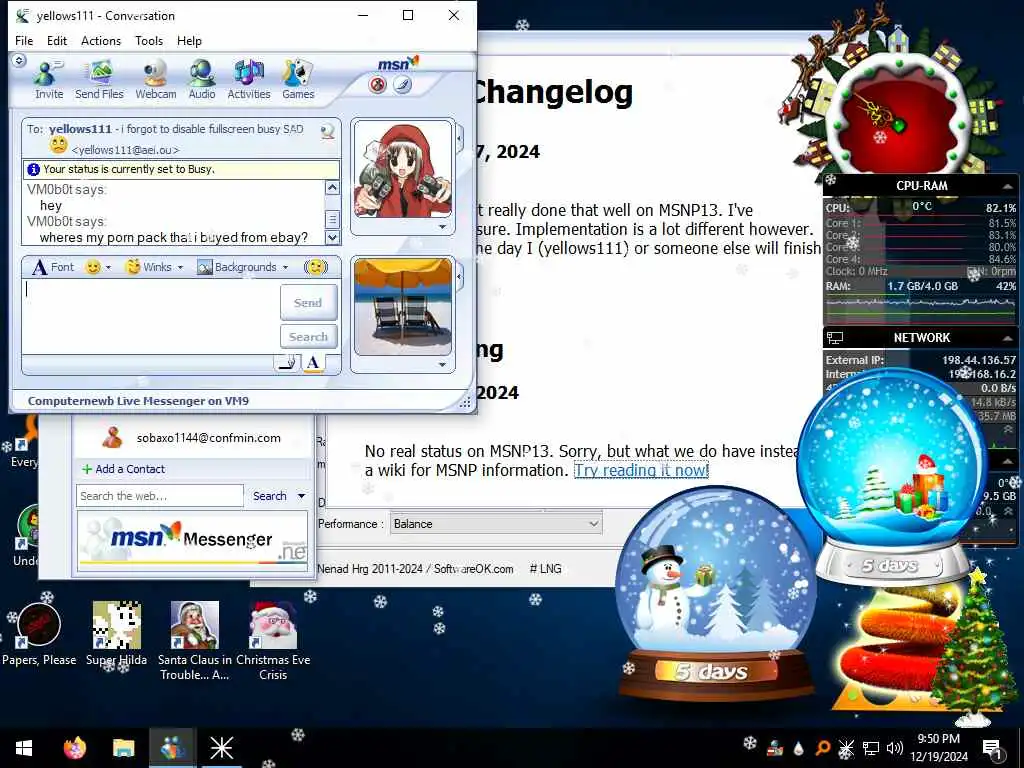The image size is (1024, 768).
Task: Toggle the toolbar collapse button
Action: tap(19, 61)
